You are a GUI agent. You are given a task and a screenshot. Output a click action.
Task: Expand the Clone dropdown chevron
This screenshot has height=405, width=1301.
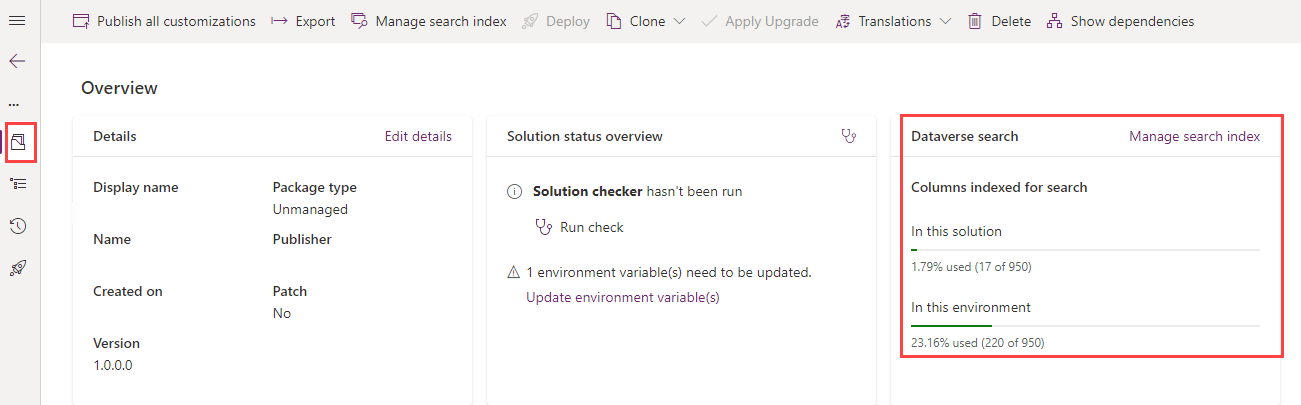[679, 21]
